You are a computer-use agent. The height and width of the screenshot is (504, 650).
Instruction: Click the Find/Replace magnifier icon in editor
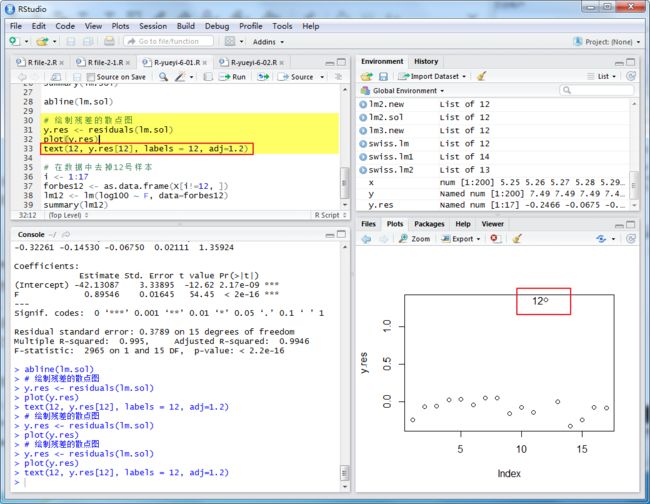163,77
